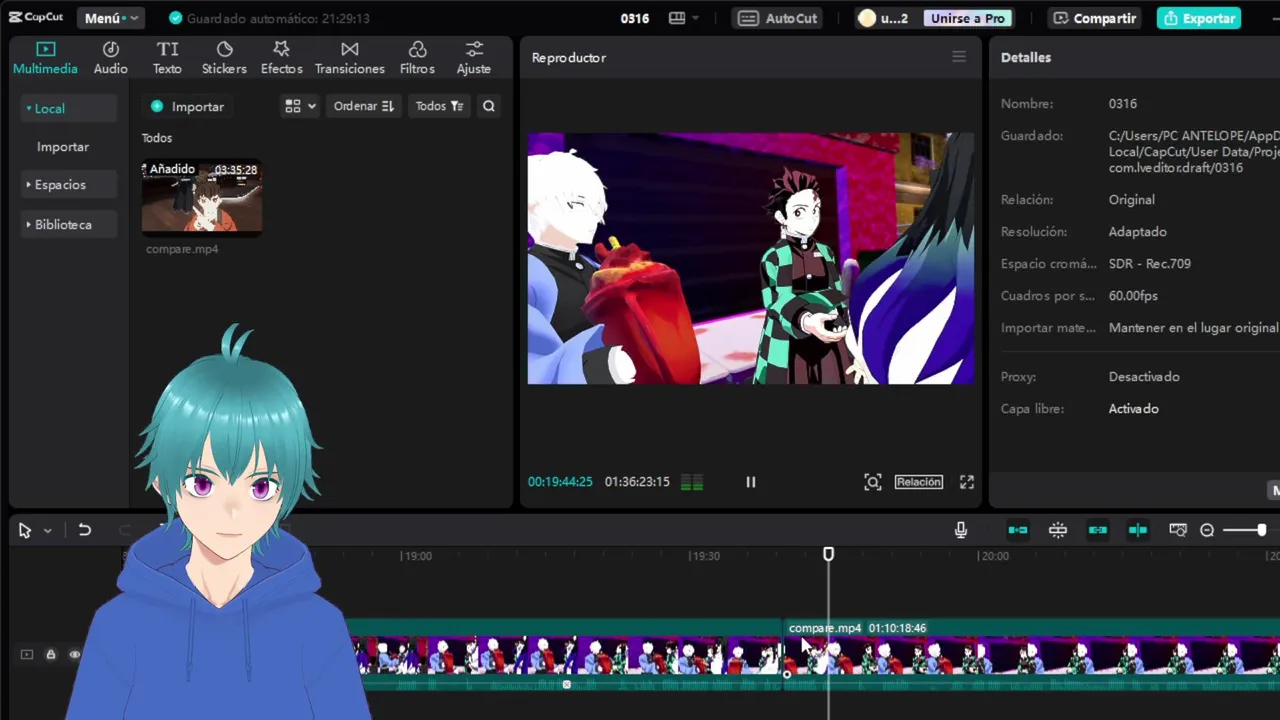Click the Relación aspect ratio button
The width and height of the screenshot is (1280, 720).
coord(918,482)
